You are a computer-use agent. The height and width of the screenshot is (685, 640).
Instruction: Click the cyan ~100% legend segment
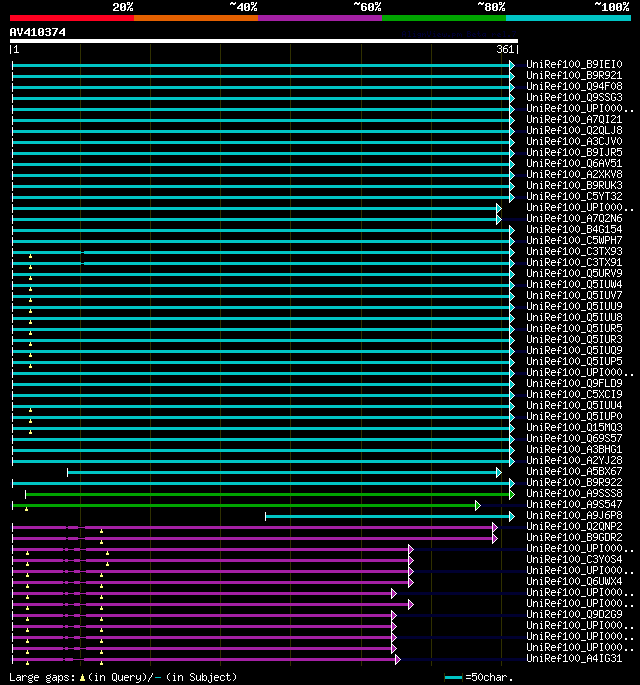coord(569,18)
